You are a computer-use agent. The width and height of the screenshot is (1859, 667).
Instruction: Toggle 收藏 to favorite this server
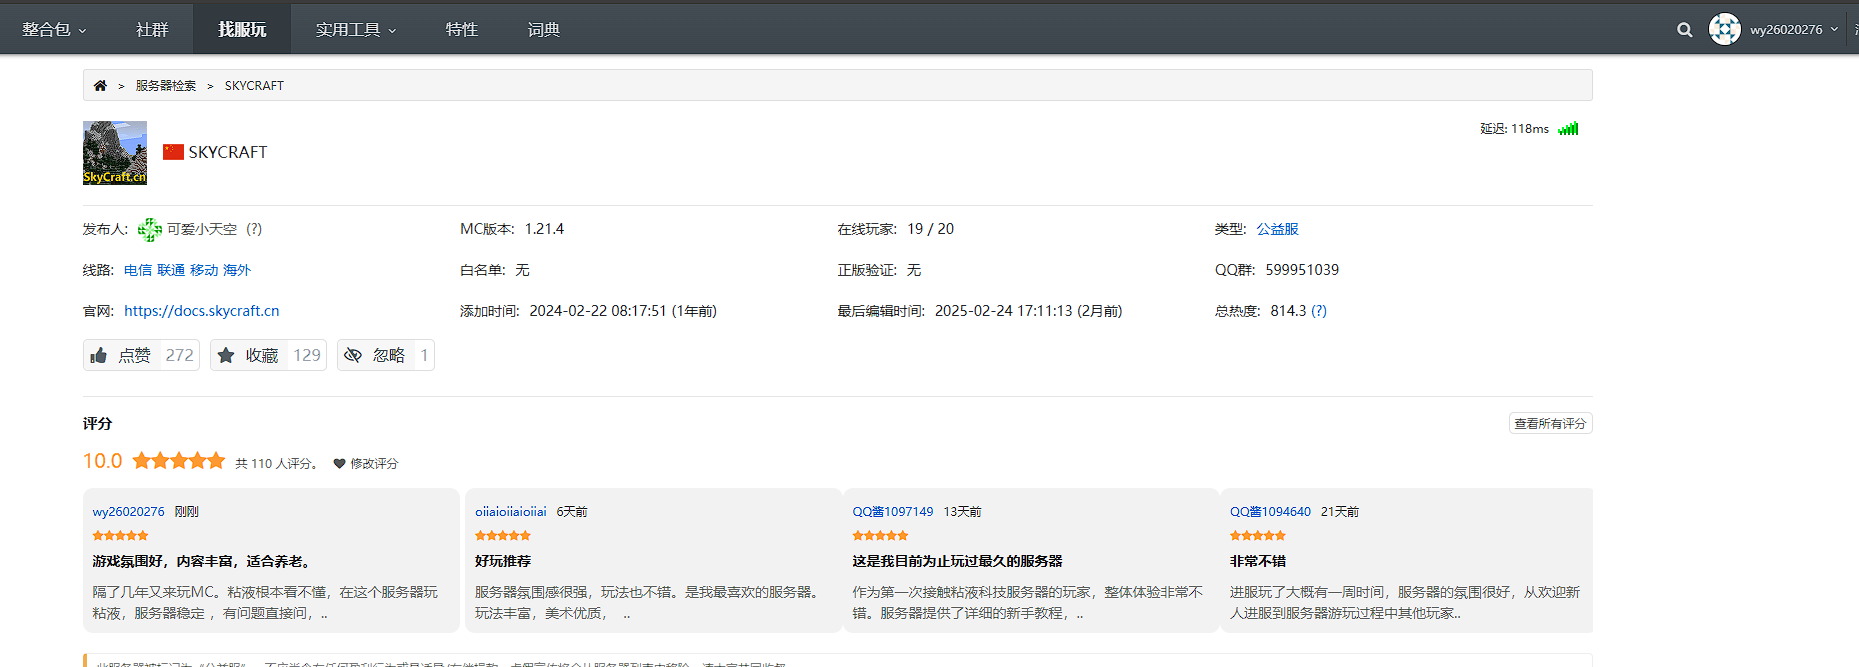pos(268,355)
